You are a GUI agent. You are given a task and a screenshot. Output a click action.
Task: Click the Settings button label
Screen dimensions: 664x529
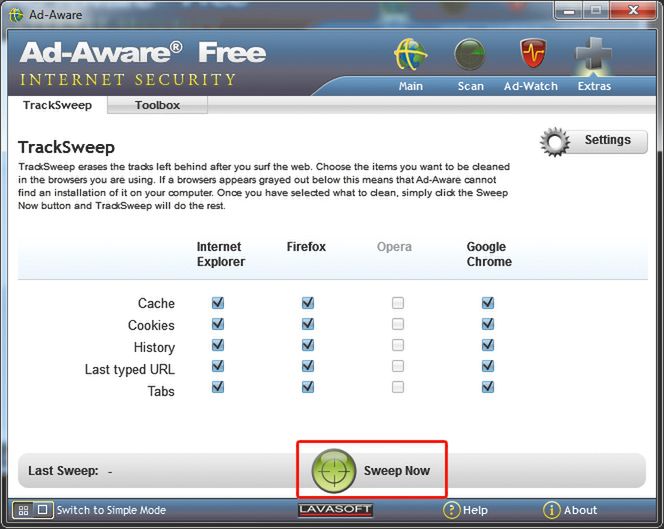pos(608,140)
